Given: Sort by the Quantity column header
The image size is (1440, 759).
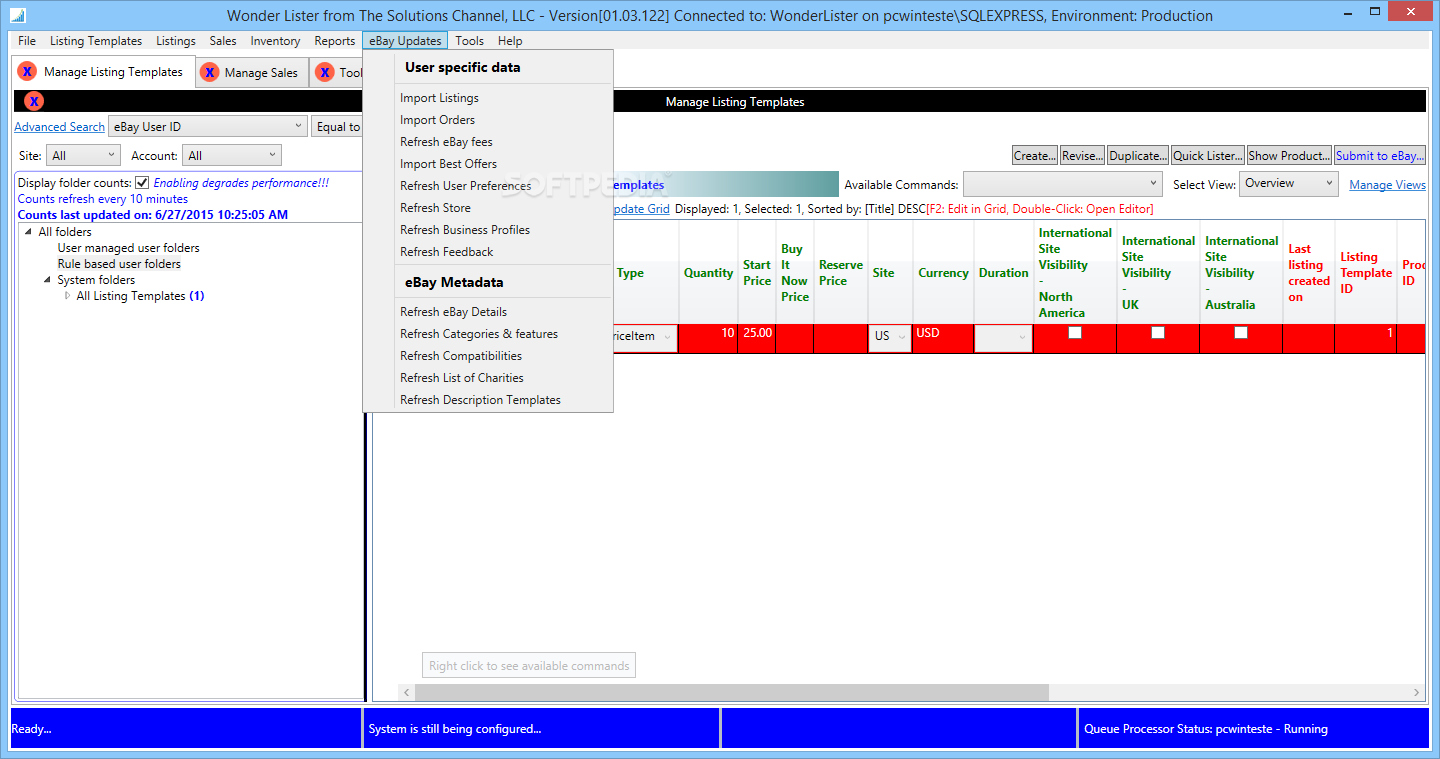Looking at the screenshot, I should click(708, 273).
